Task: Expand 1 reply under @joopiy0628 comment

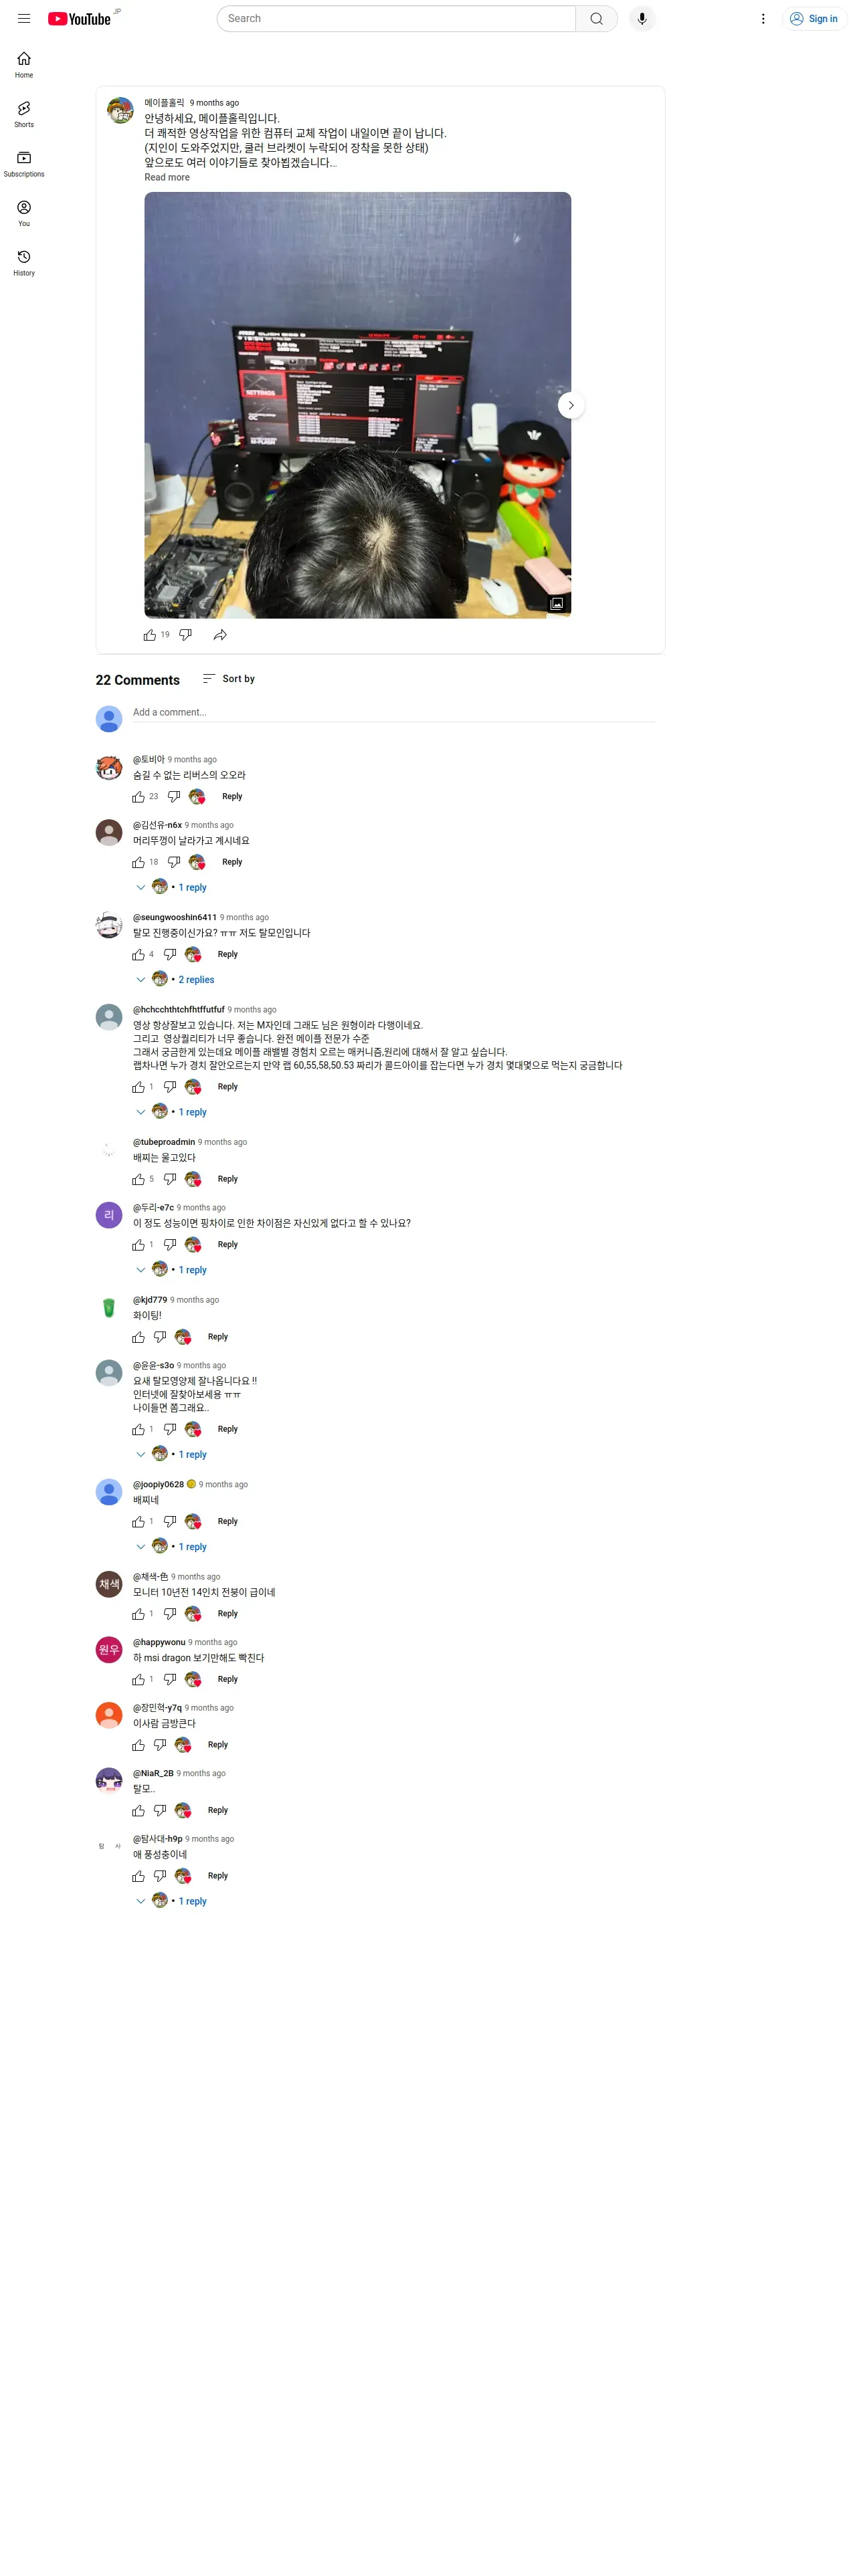Action: pyautogui.click(x=171, y=1547)
